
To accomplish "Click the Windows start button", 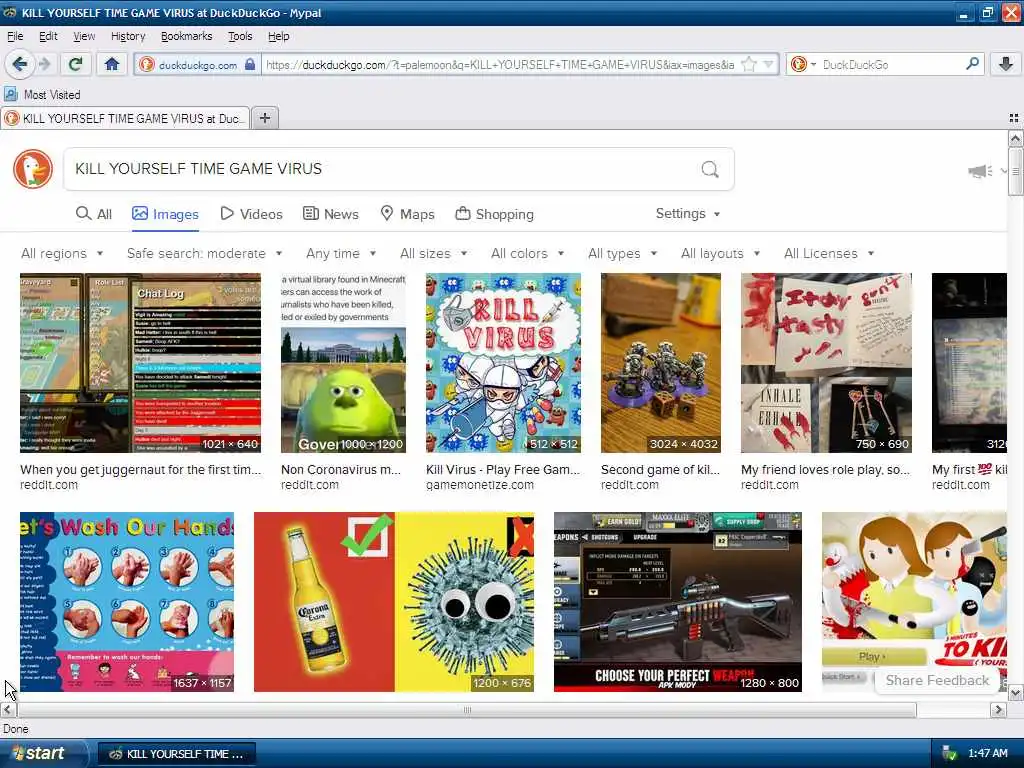I will 43,754.
